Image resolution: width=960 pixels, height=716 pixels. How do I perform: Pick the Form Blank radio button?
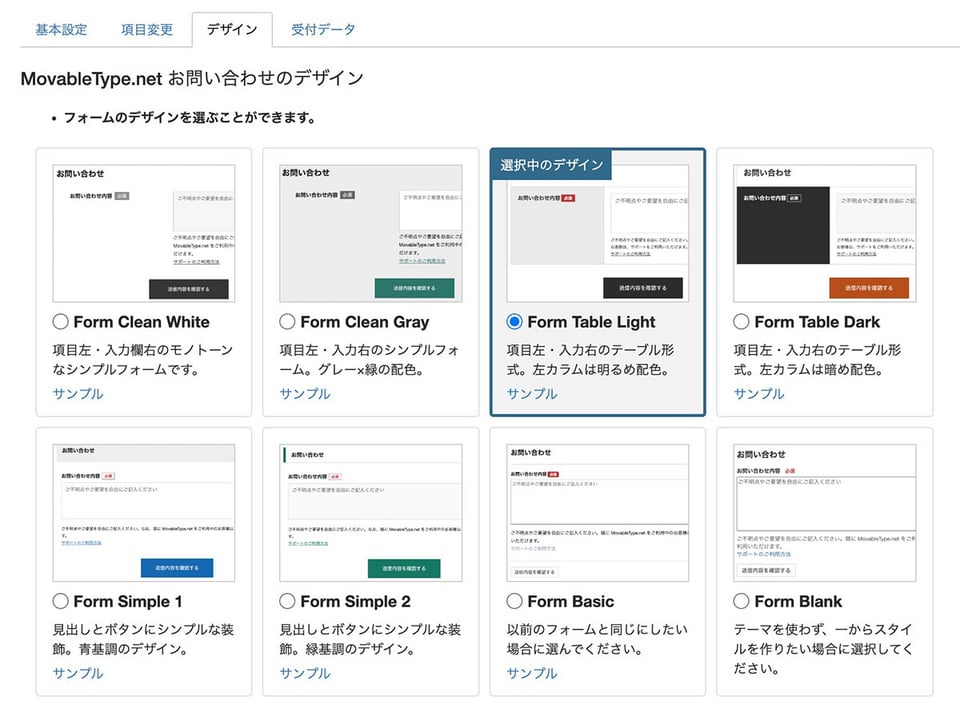tap(741, 601)
